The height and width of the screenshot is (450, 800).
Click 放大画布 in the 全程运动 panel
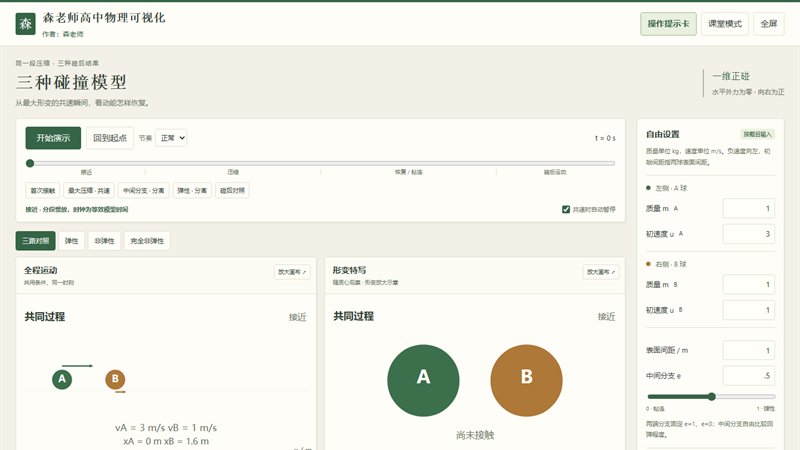pyautogui.click(x=292, y=272)
